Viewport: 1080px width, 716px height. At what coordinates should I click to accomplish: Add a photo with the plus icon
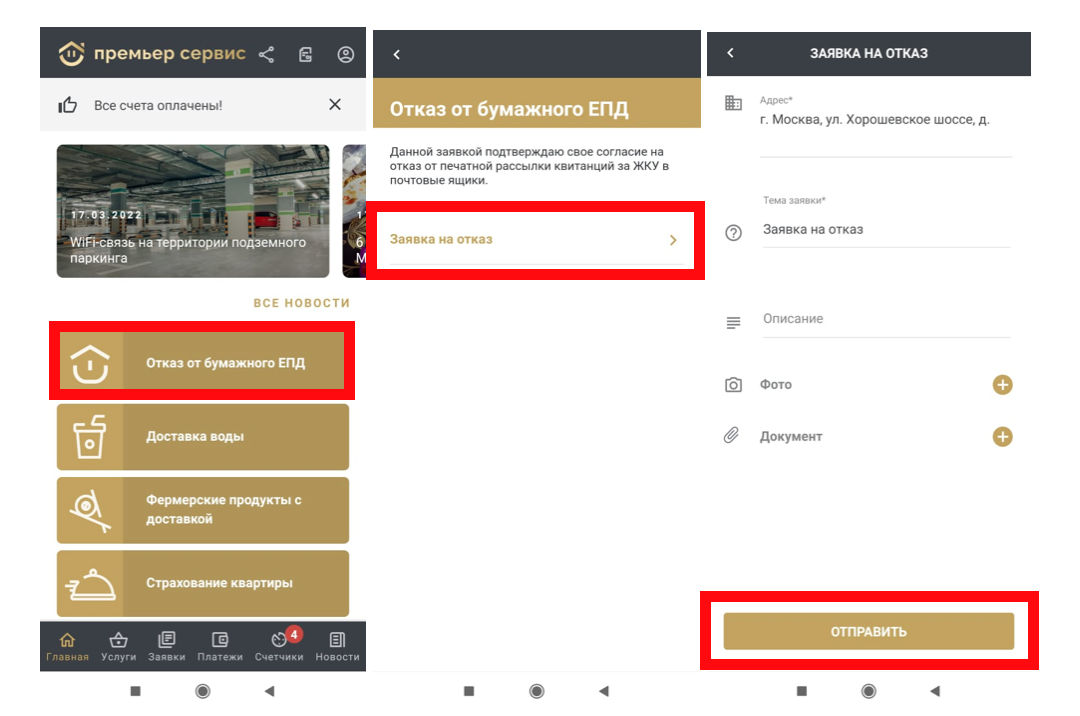click(x=1002, y=385)
